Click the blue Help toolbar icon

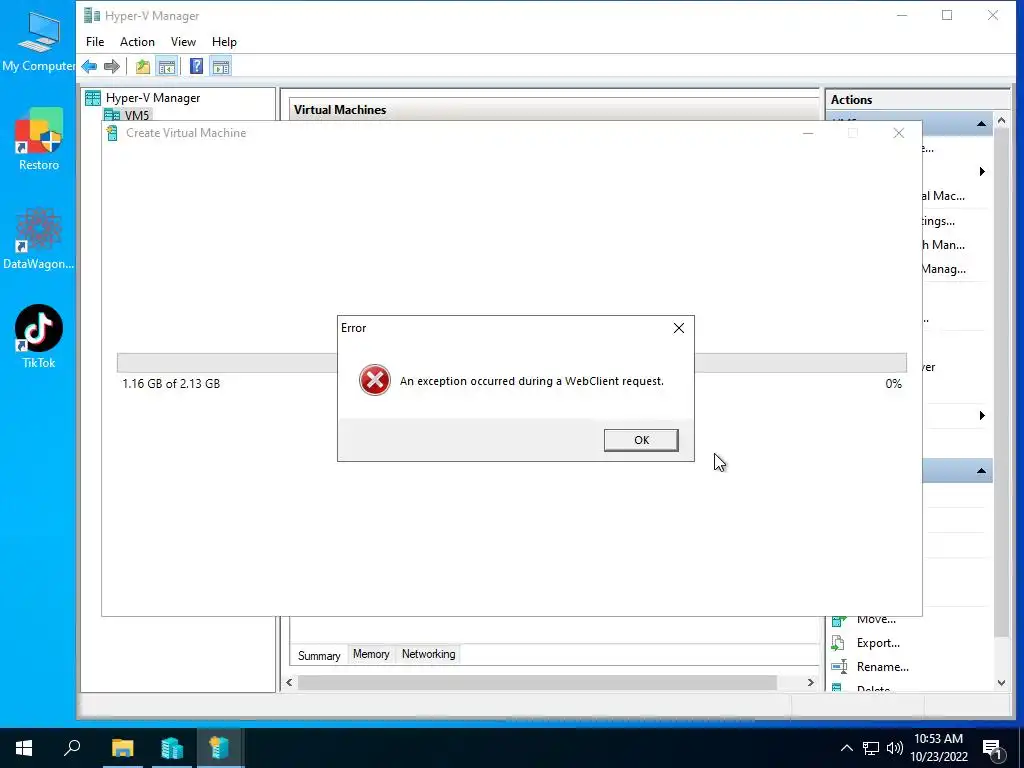pyautogui.click(x=196, y=66)
